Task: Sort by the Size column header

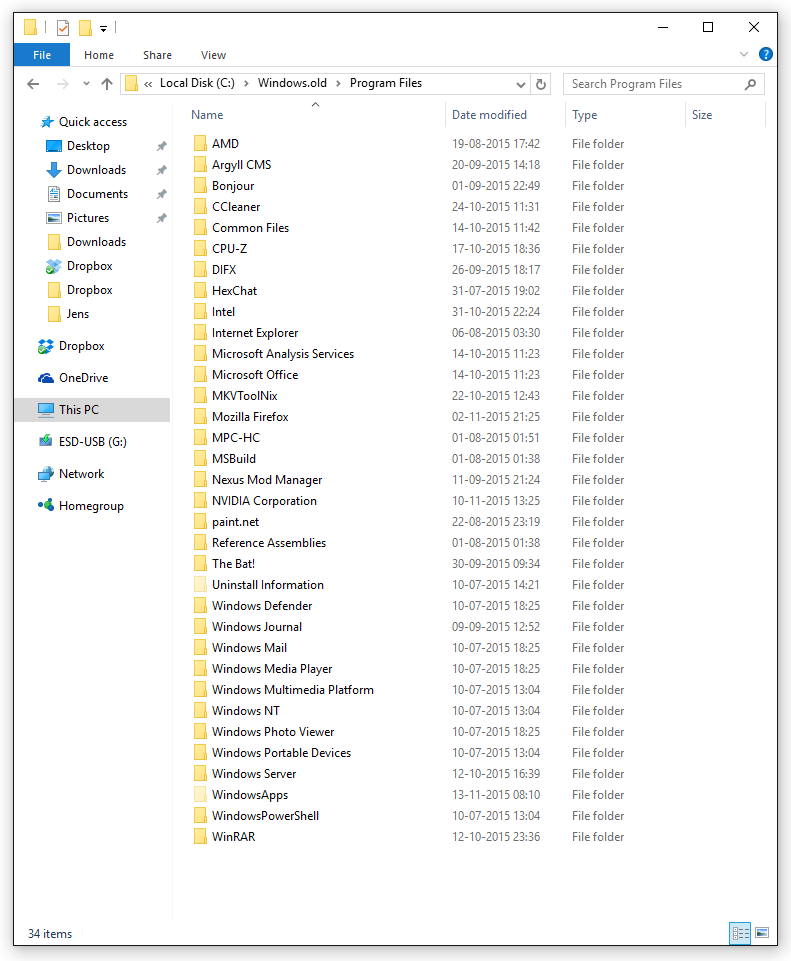Action: (702, 115)
